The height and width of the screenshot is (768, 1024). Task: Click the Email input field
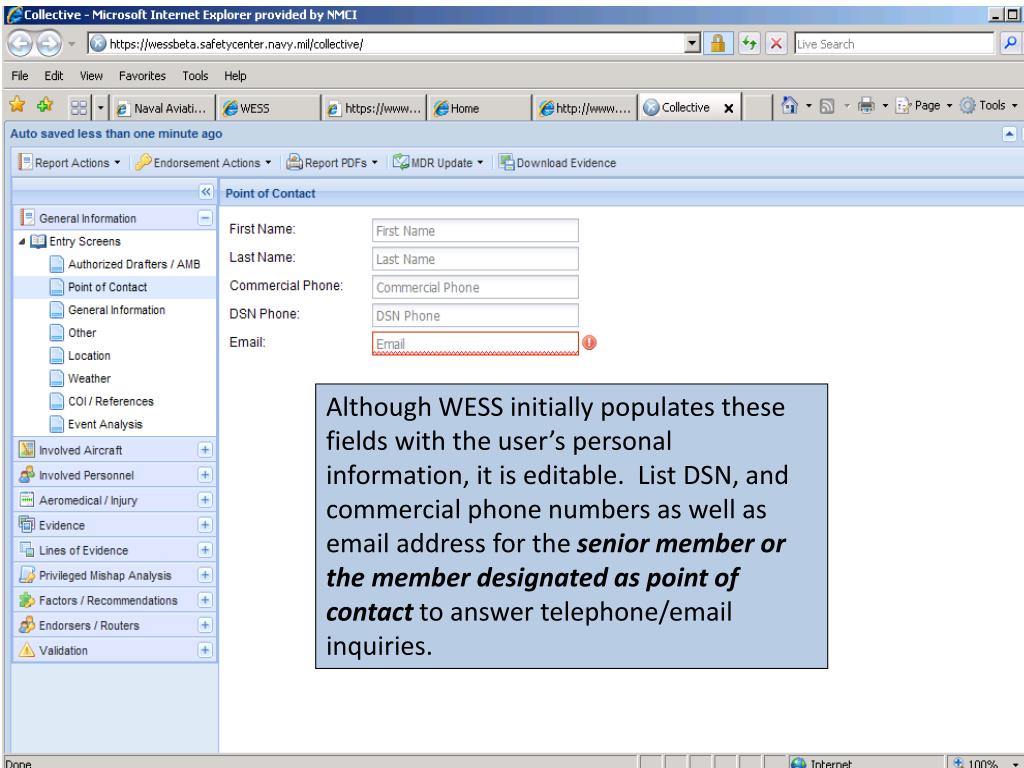pyautogui.click(x=475, y=344)
